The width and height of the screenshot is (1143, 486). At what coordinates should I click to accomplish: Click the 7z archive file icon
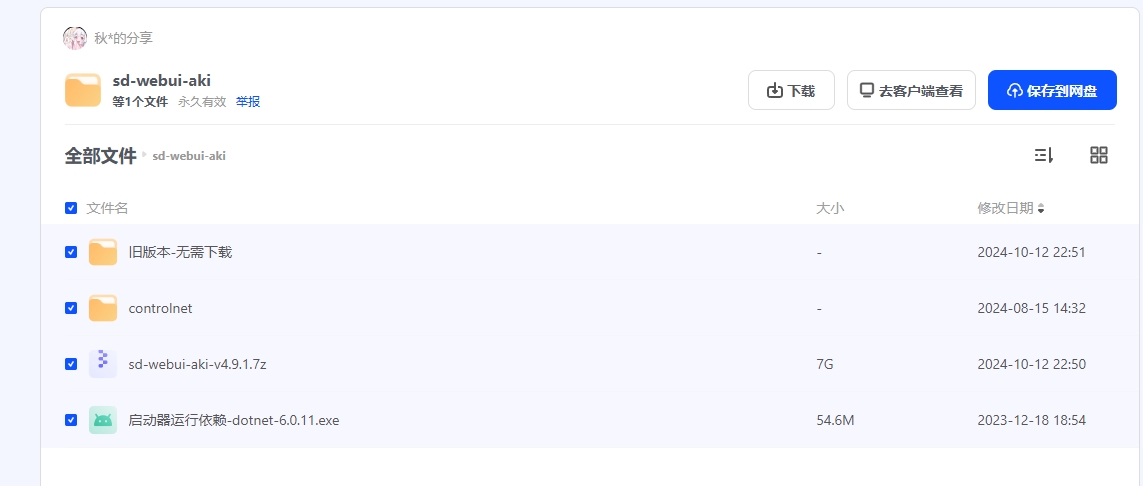(x=103, y=364)
